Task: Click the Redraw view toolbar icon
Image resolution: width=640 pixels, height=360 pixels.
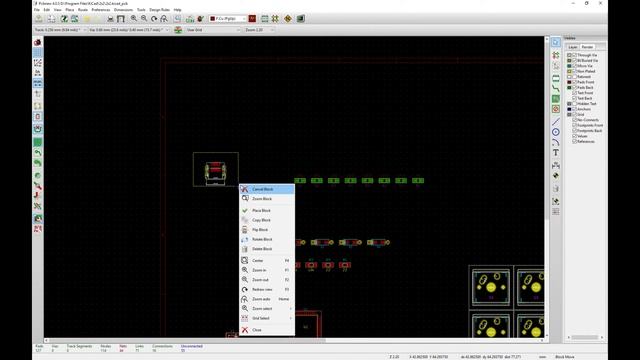Action: pyautogui.click(x=154, y=19)
